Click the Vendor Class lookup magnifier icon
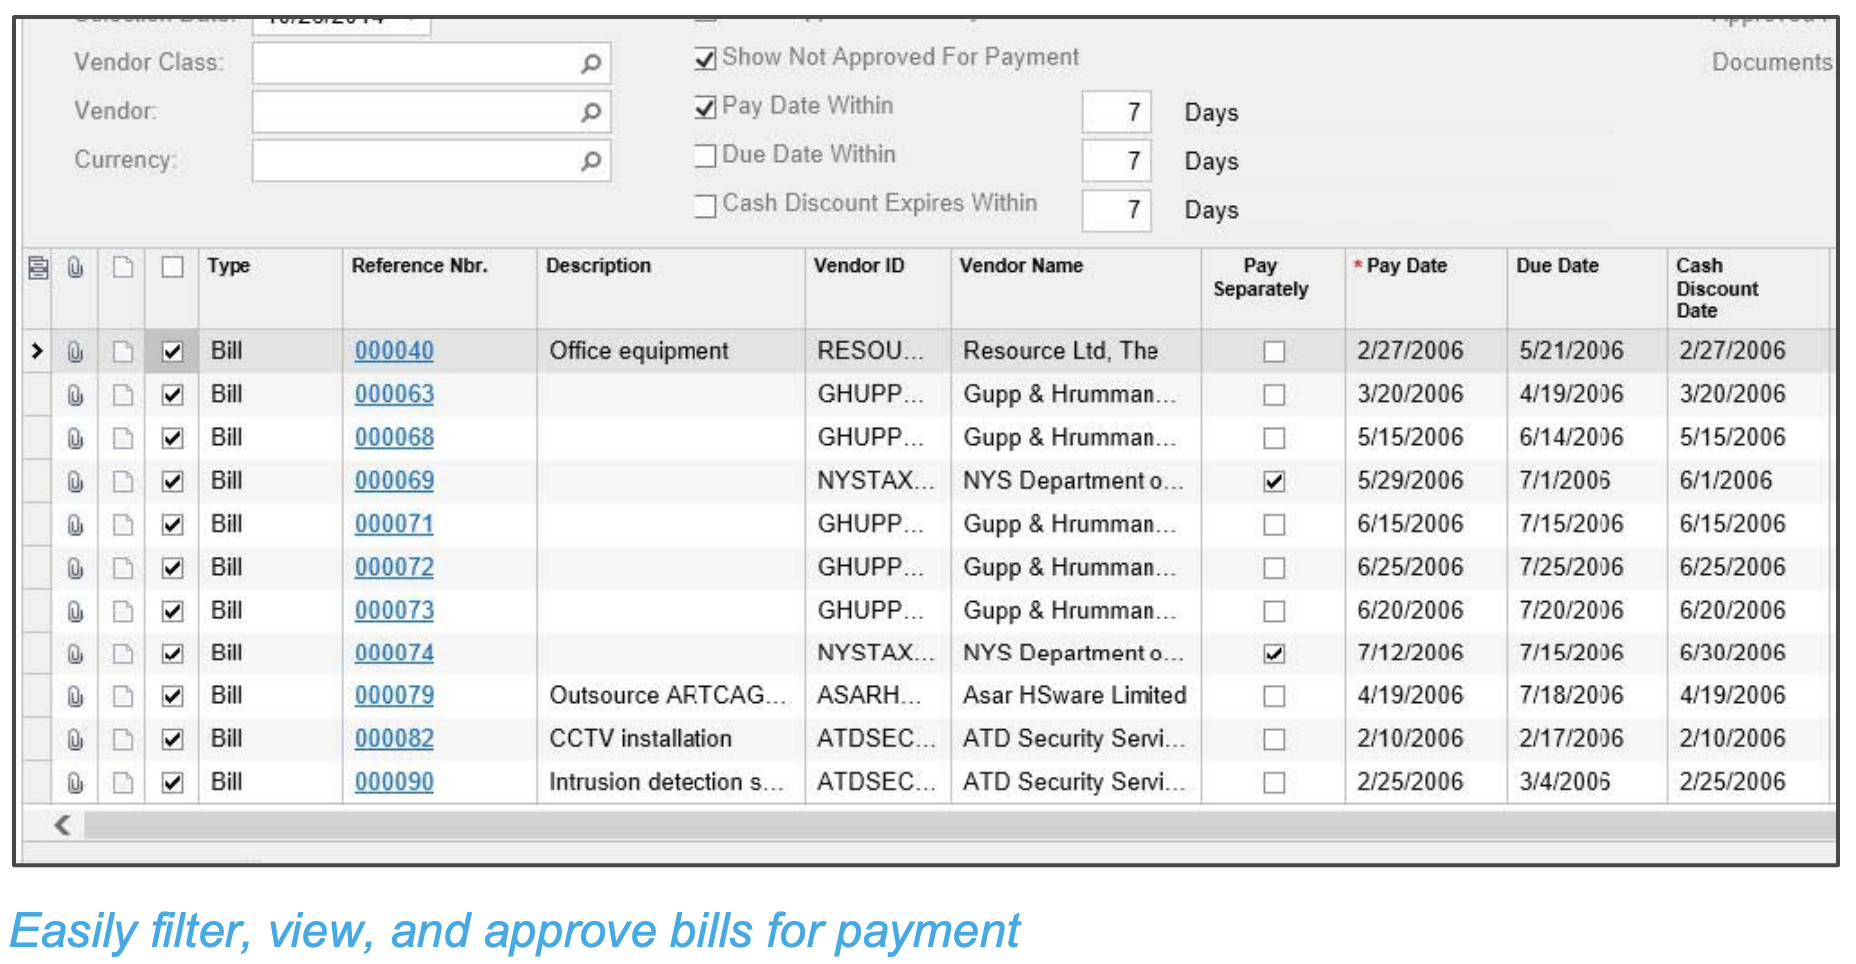This screenshot has height=964, width=1856. pyautogui.click(x=591, y=63)
